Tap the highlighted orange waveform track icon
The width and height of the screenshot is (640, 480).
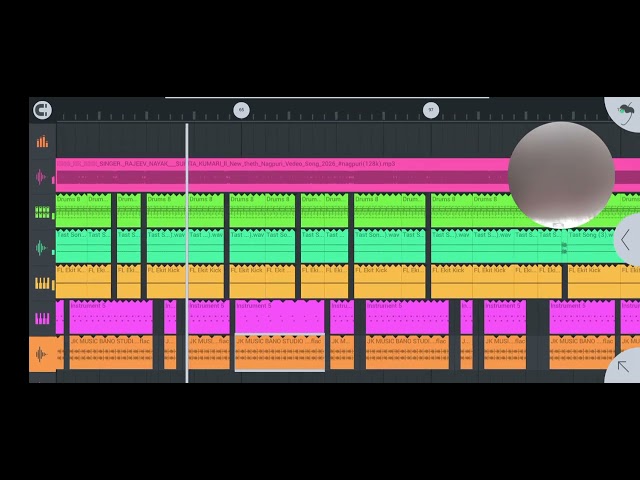[x=42, y=354]
